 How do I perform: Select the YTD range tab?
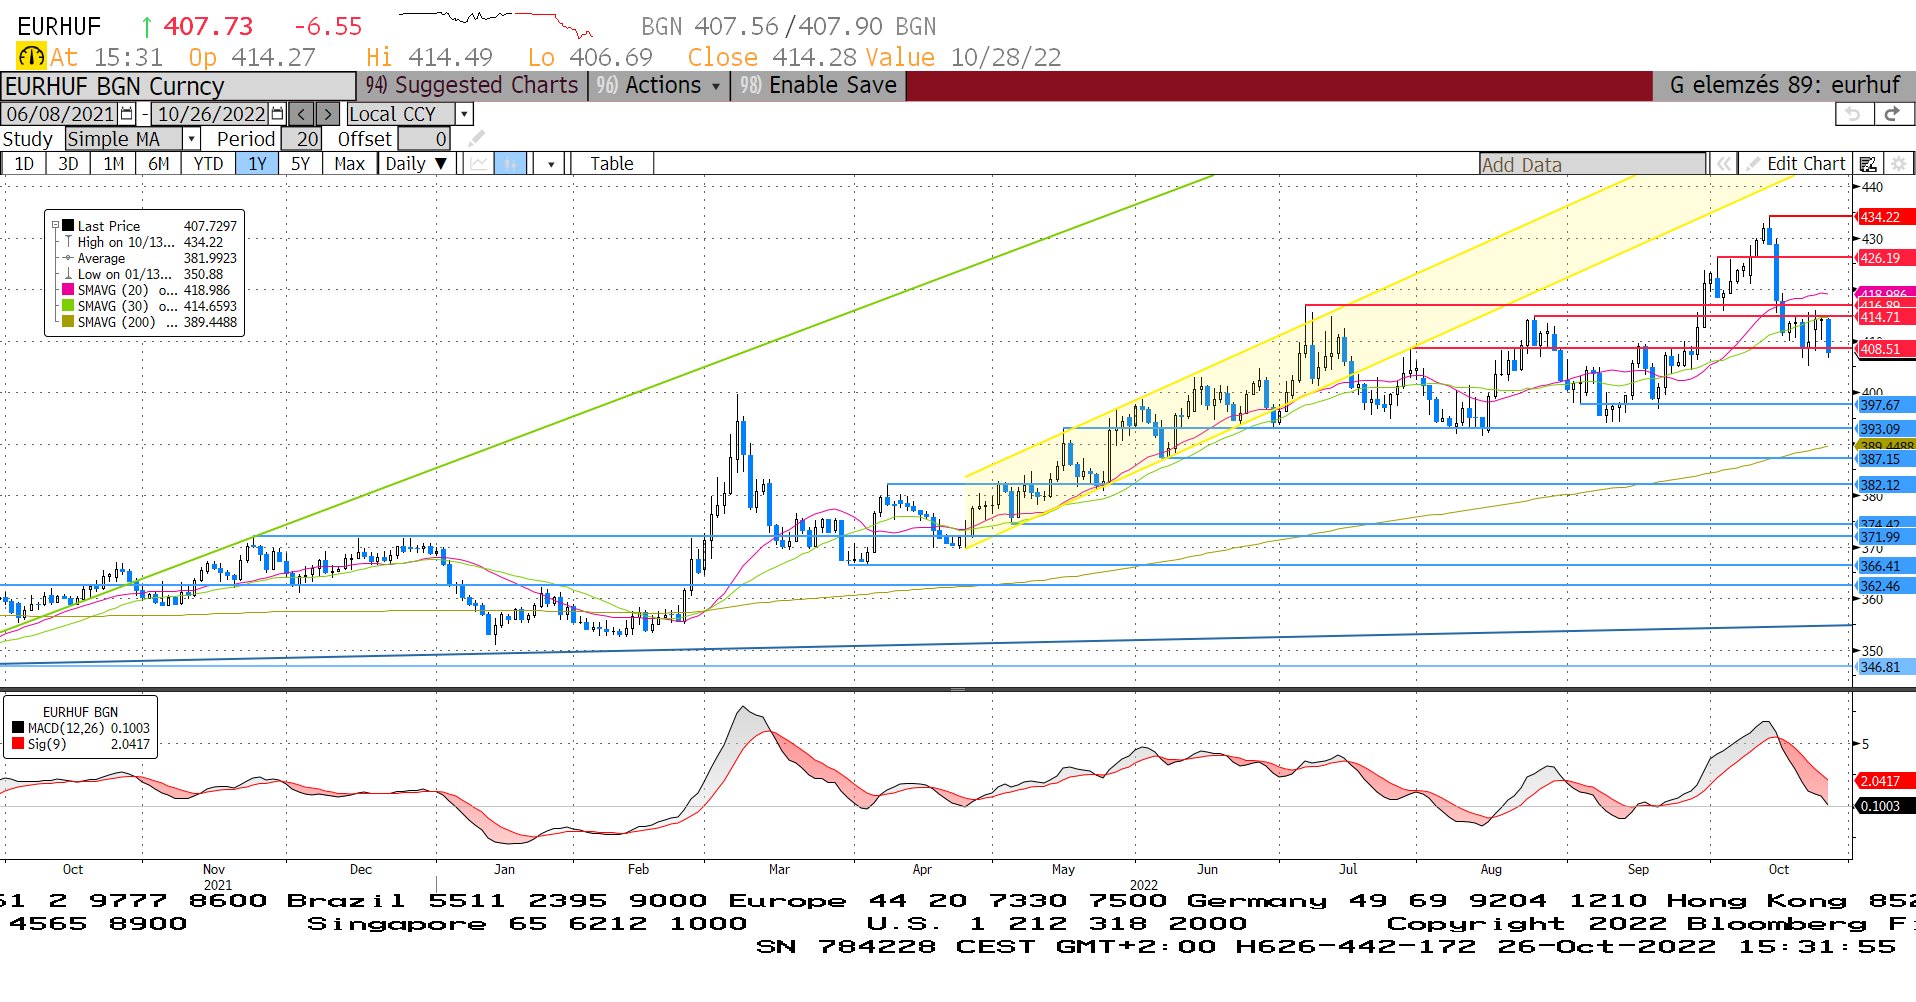point(208,164)
